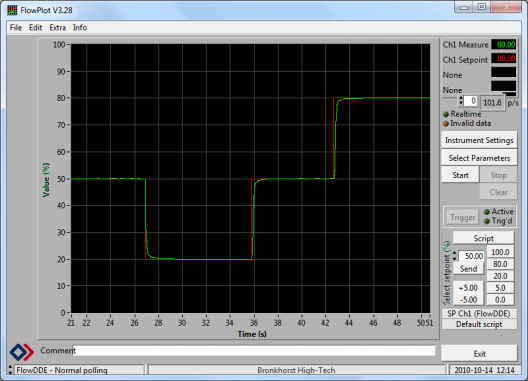Click into the Comment text field
Screen dimensions: 528x381
254,351
